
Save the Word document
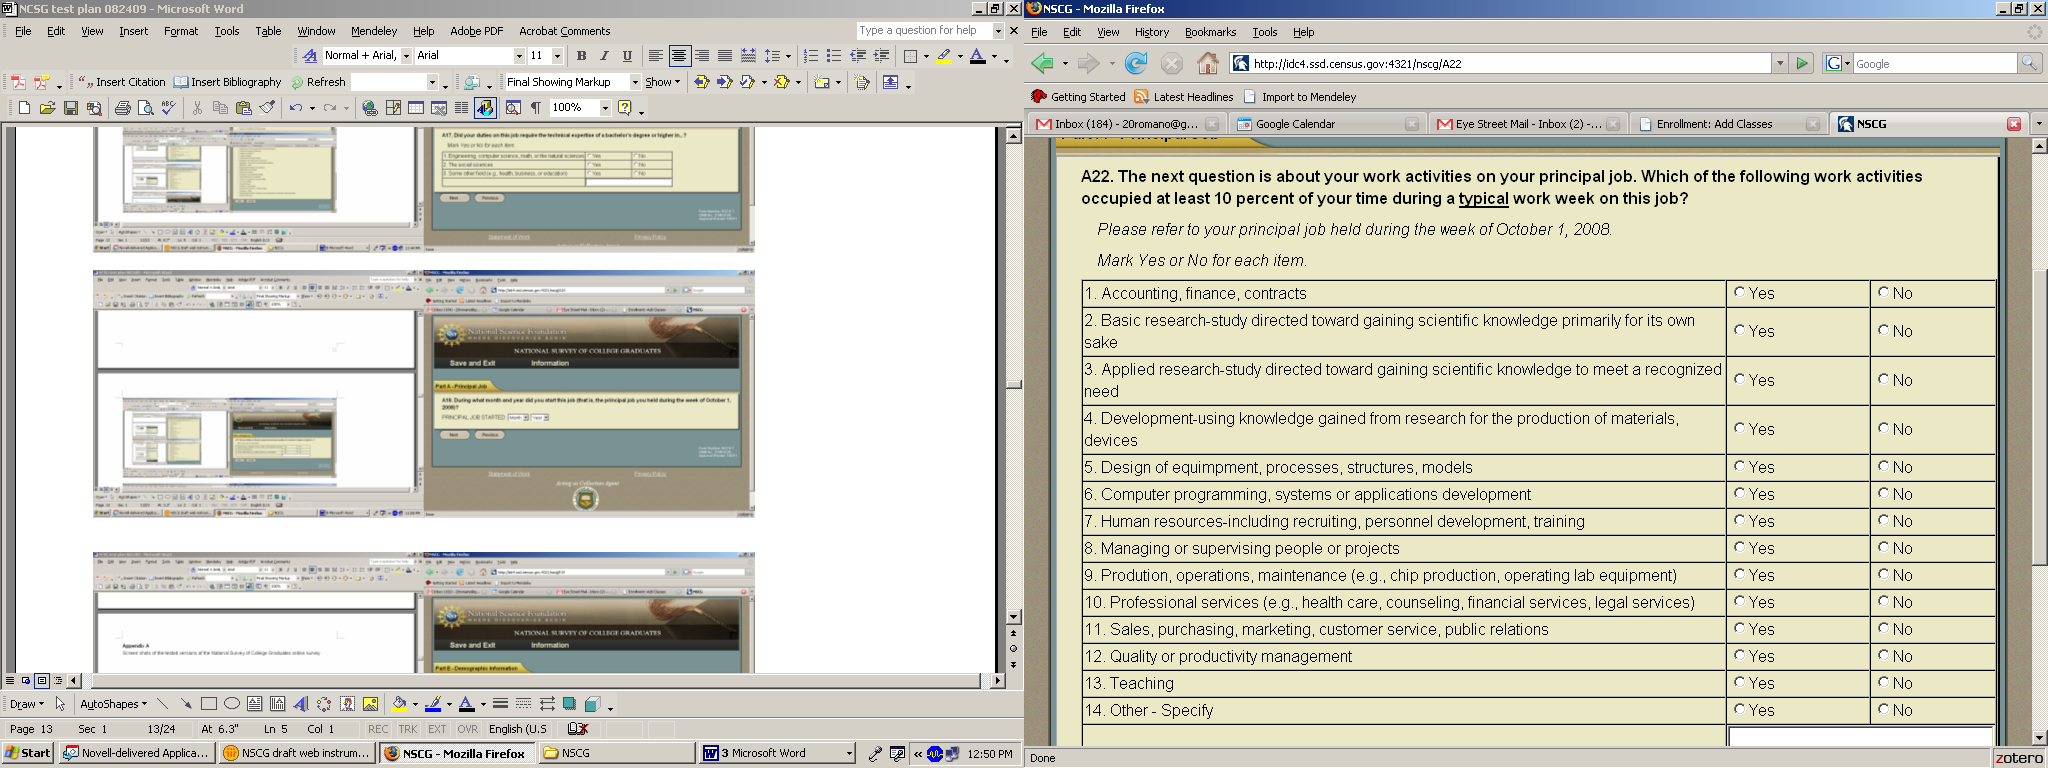pos(70,108)
